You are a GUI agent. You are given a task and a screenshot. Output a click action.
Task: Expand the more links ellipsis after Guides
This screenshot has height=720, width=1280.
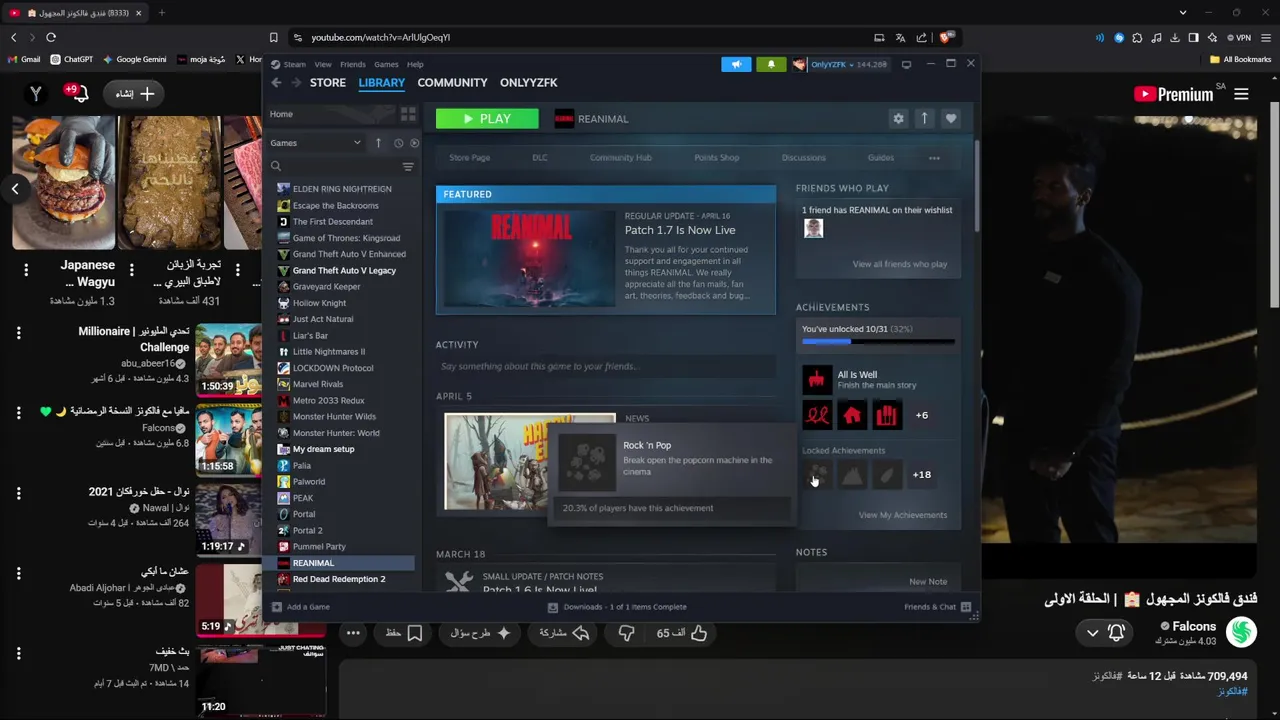pos(934,158)
